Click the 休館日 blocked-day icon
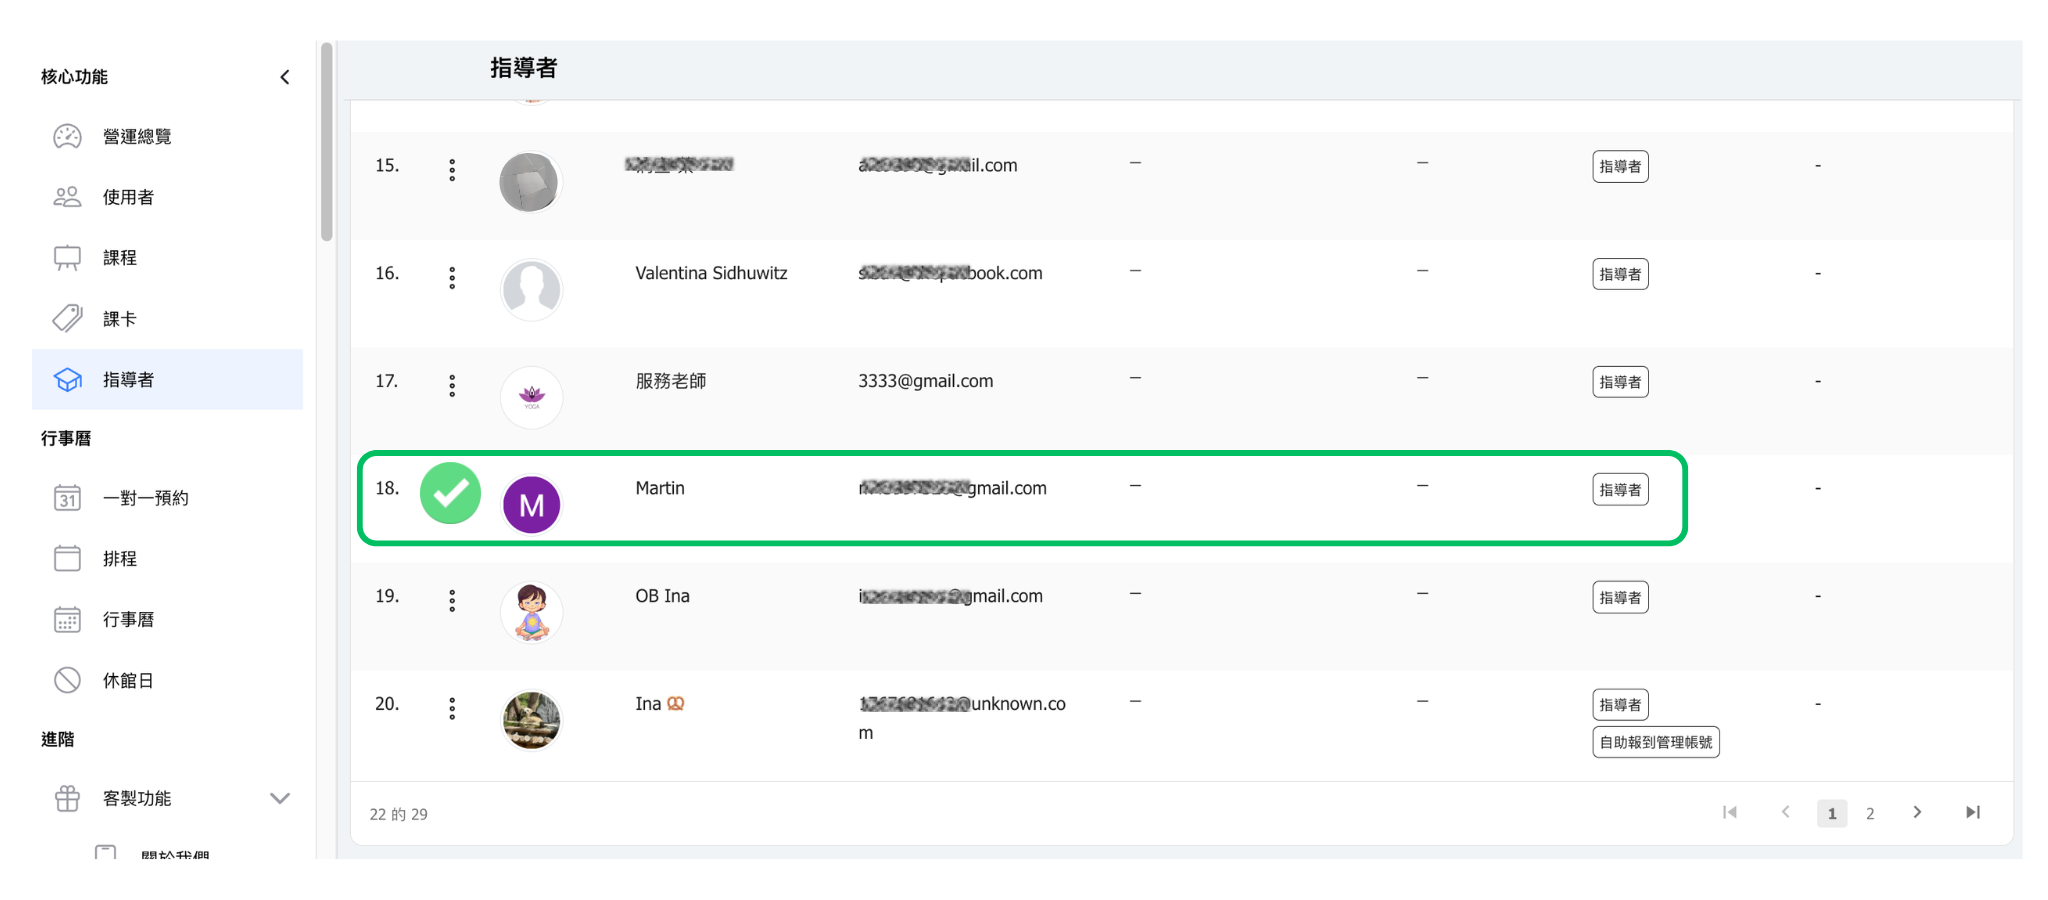Image resolution: width=2048 pixels, height=900 pixels. pyautogui.click(x=67, y=681)
